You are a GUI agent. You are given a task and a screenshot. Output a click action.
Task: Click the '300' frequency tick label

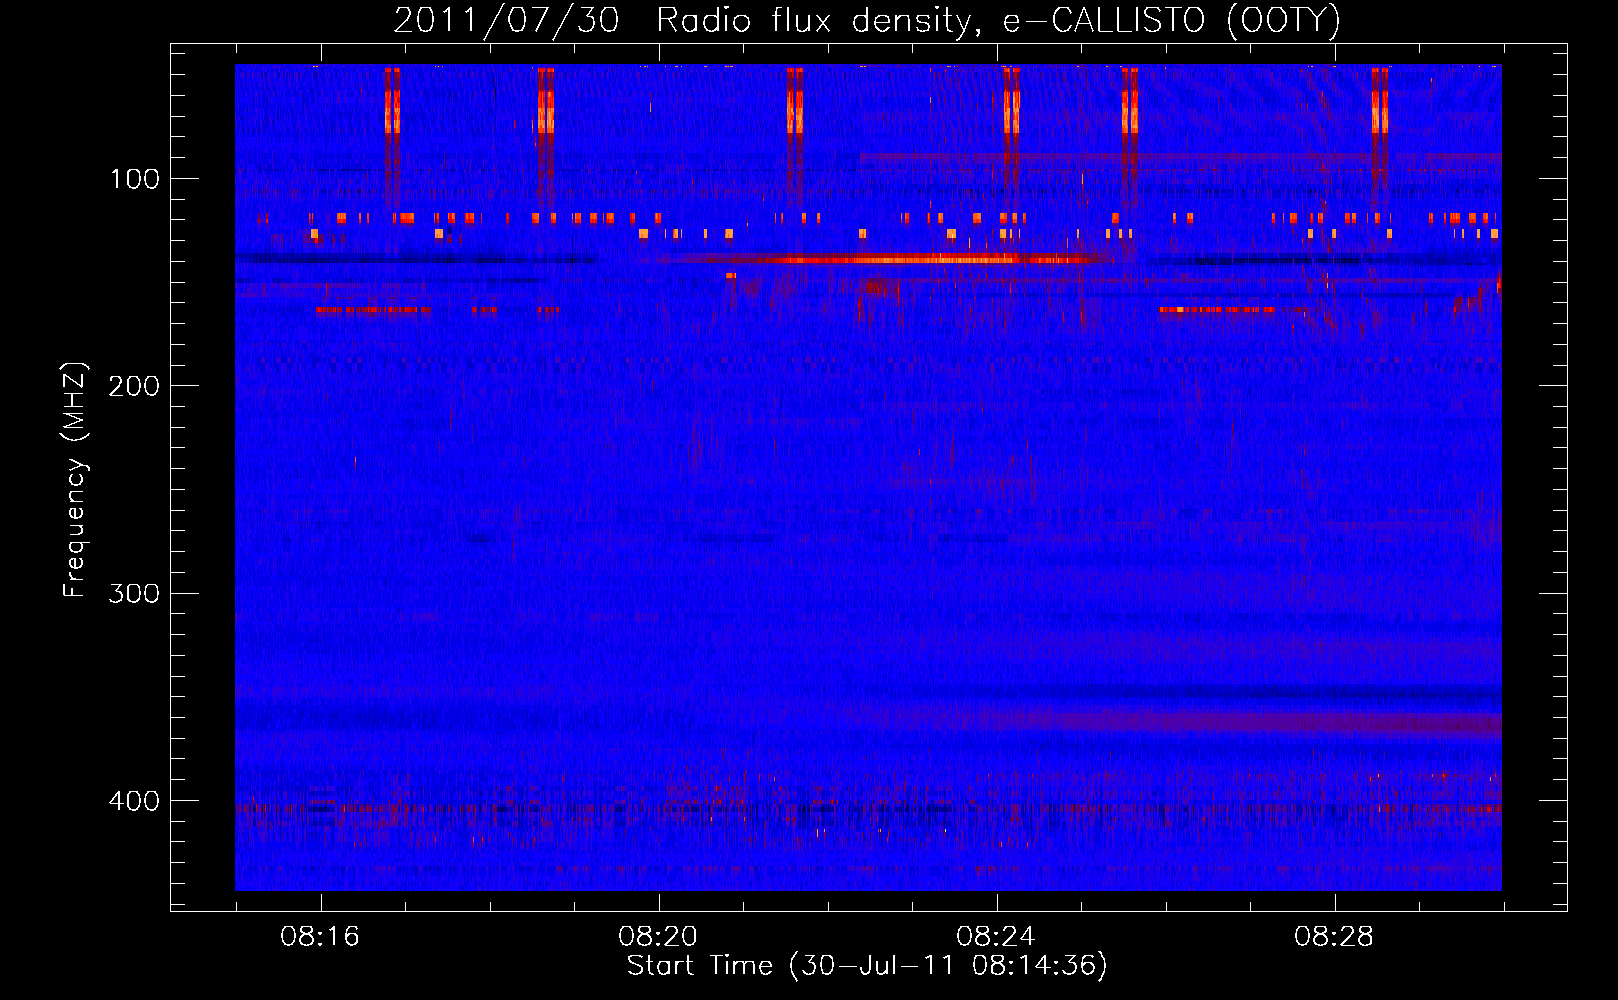point(134,594)
